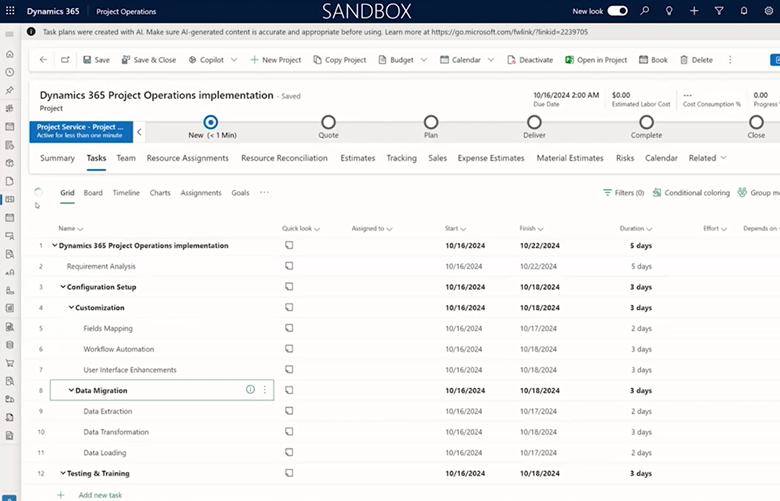This screenshot has width=780, height=501.
Task: Click the plus quick create icon in header
Action: tap(694, 11)
